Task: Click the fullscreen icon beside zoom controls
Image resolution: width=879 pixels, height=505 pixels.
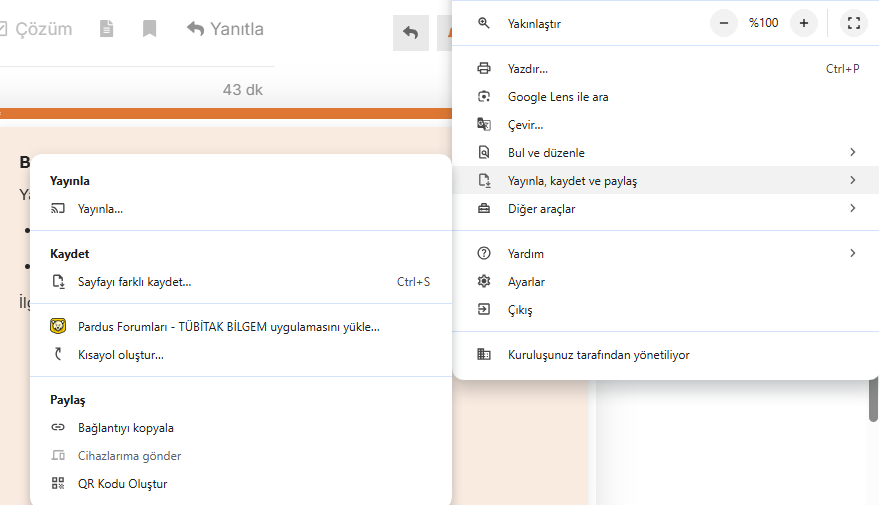Action: (852, 23)
